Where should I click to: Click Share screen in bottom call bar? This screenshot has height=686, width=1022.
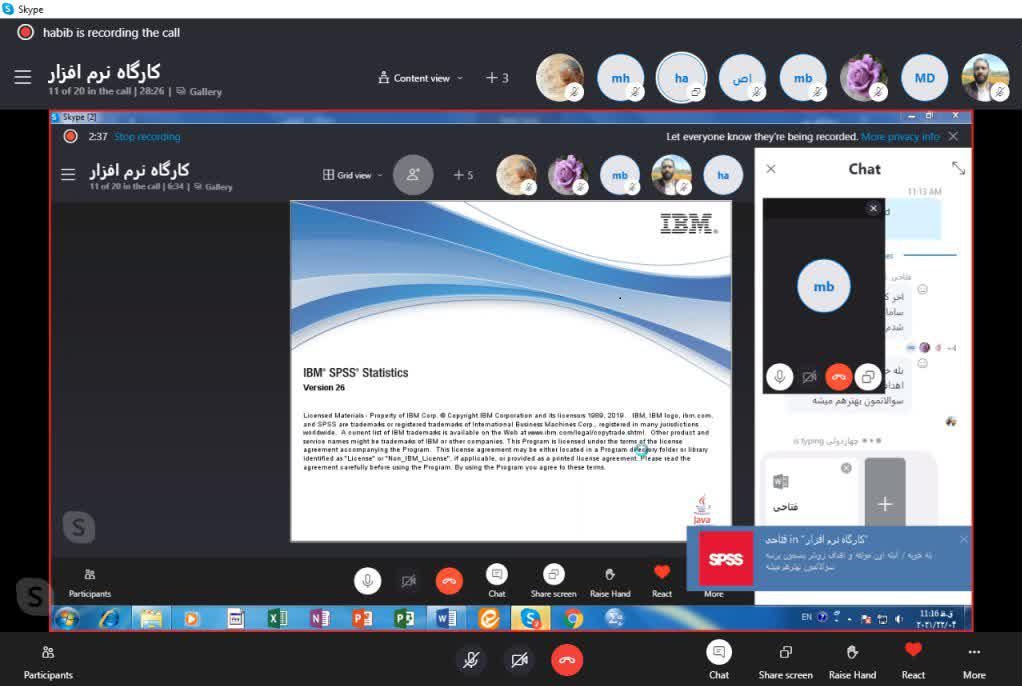coord(785,660)
